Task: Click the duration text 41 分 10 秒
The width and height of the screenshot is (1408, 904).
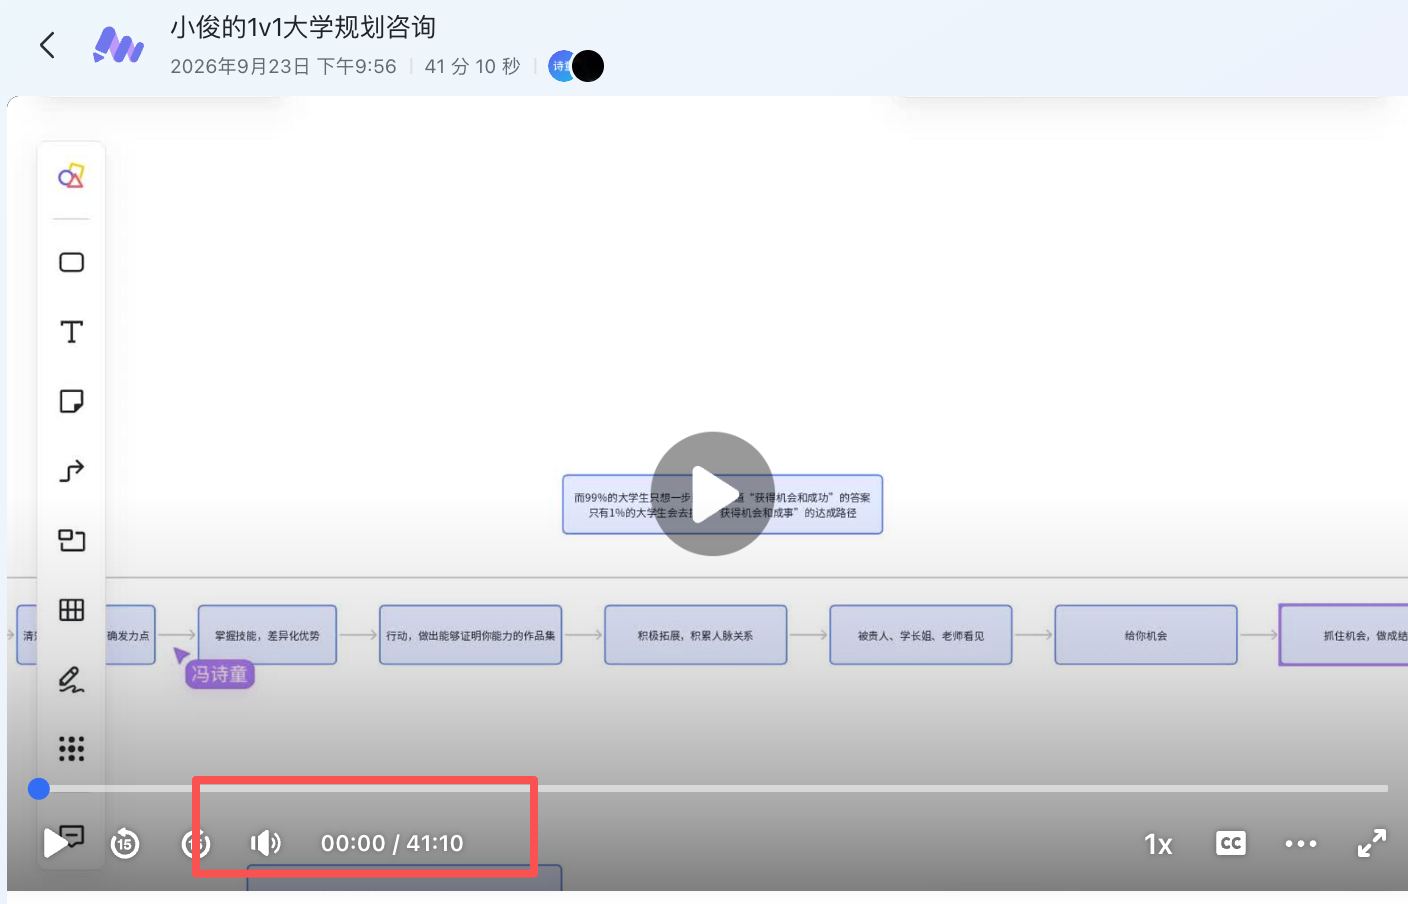Action: pos(472,66)
